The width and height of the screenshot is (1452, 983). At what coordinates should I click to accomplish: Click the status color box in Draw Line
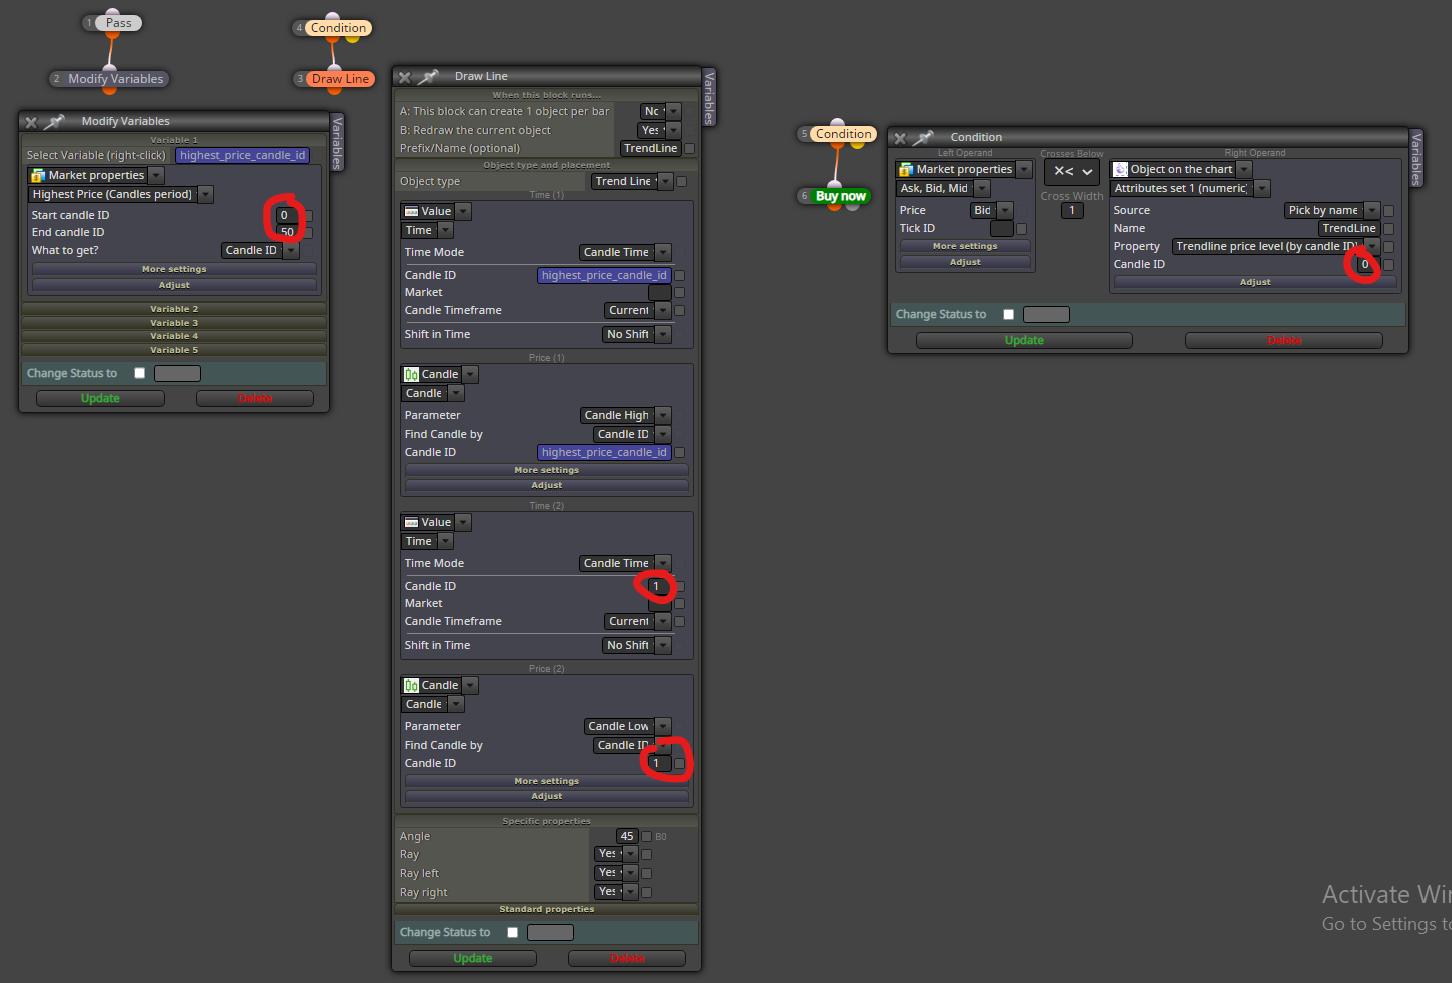(x=550, y=932)
